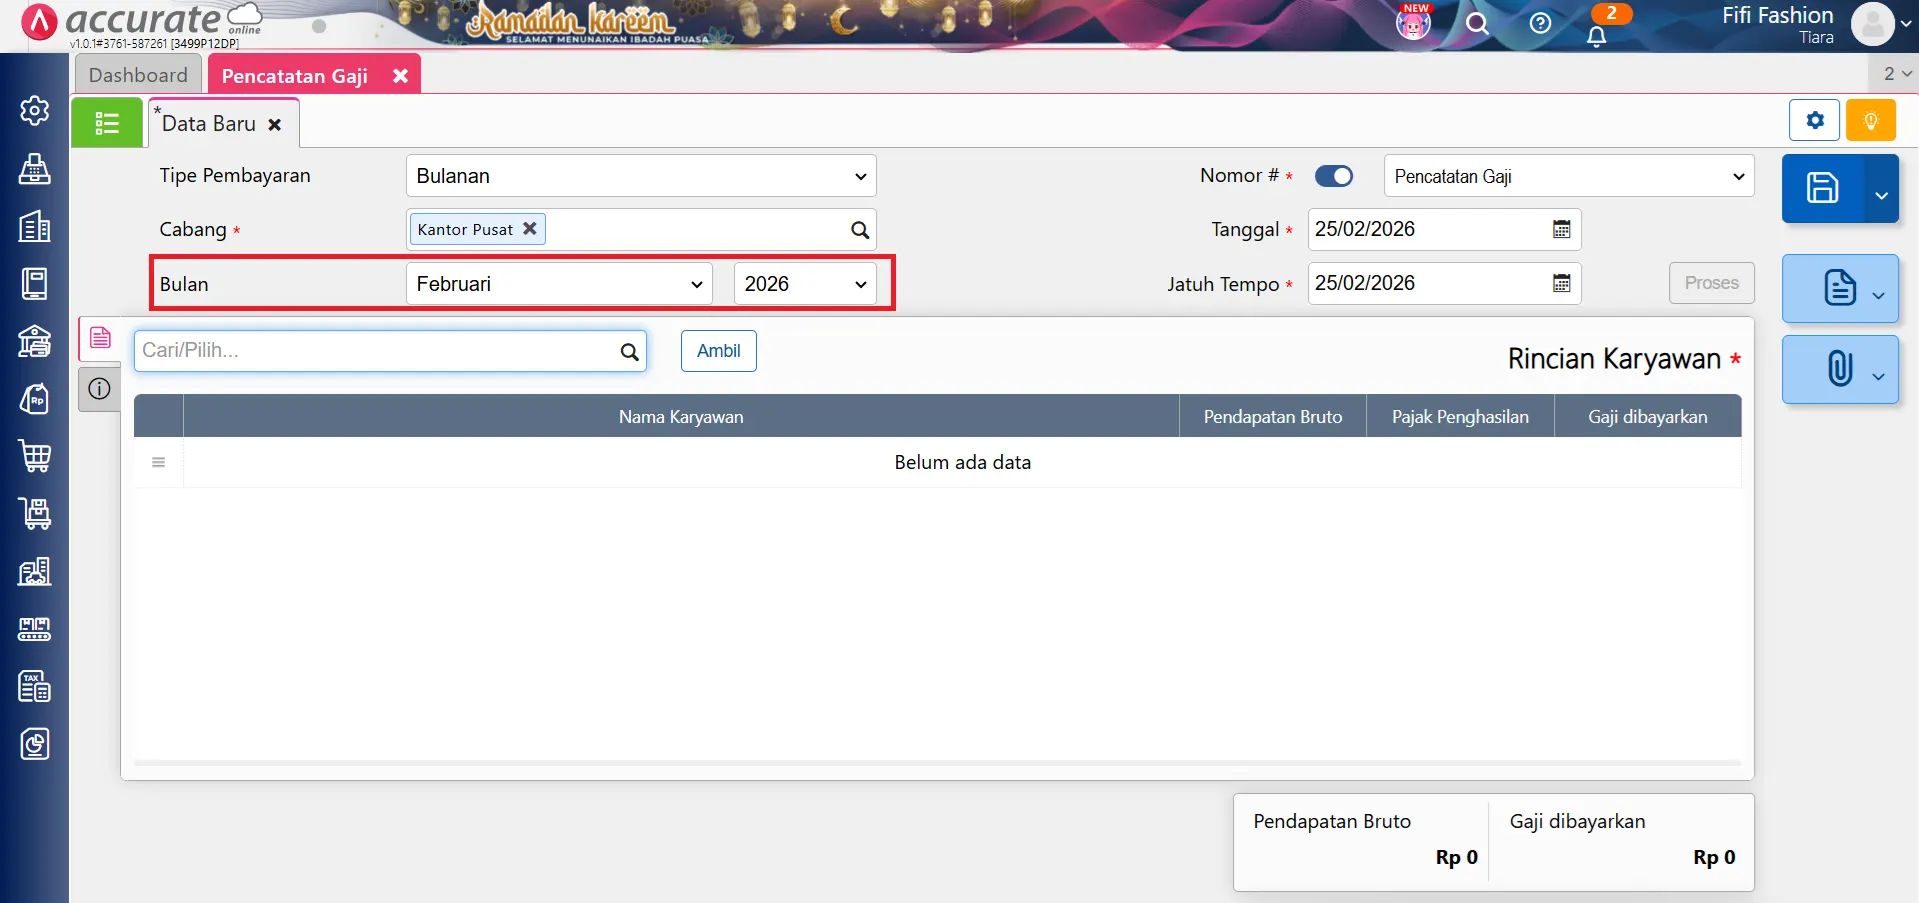Open the Tanggal calendar picker icon
The image size is (1919, 903).
(1561, 229)
